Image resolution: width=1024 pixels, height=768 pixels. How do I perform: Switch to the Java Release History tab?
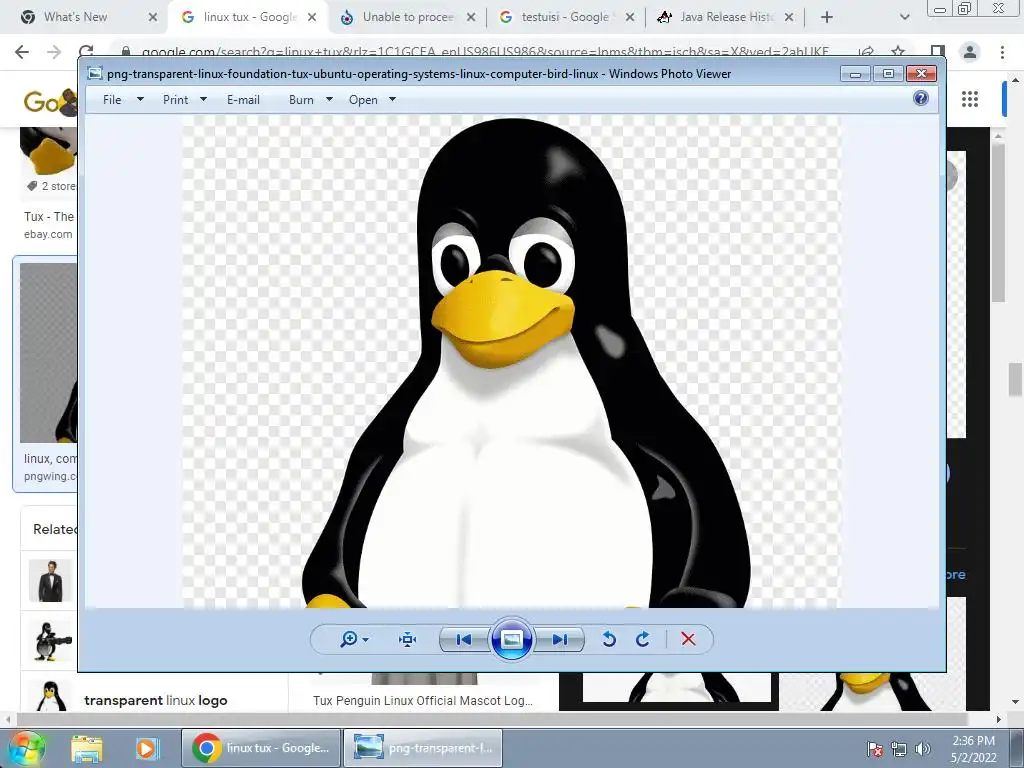[x=727, y=17]
